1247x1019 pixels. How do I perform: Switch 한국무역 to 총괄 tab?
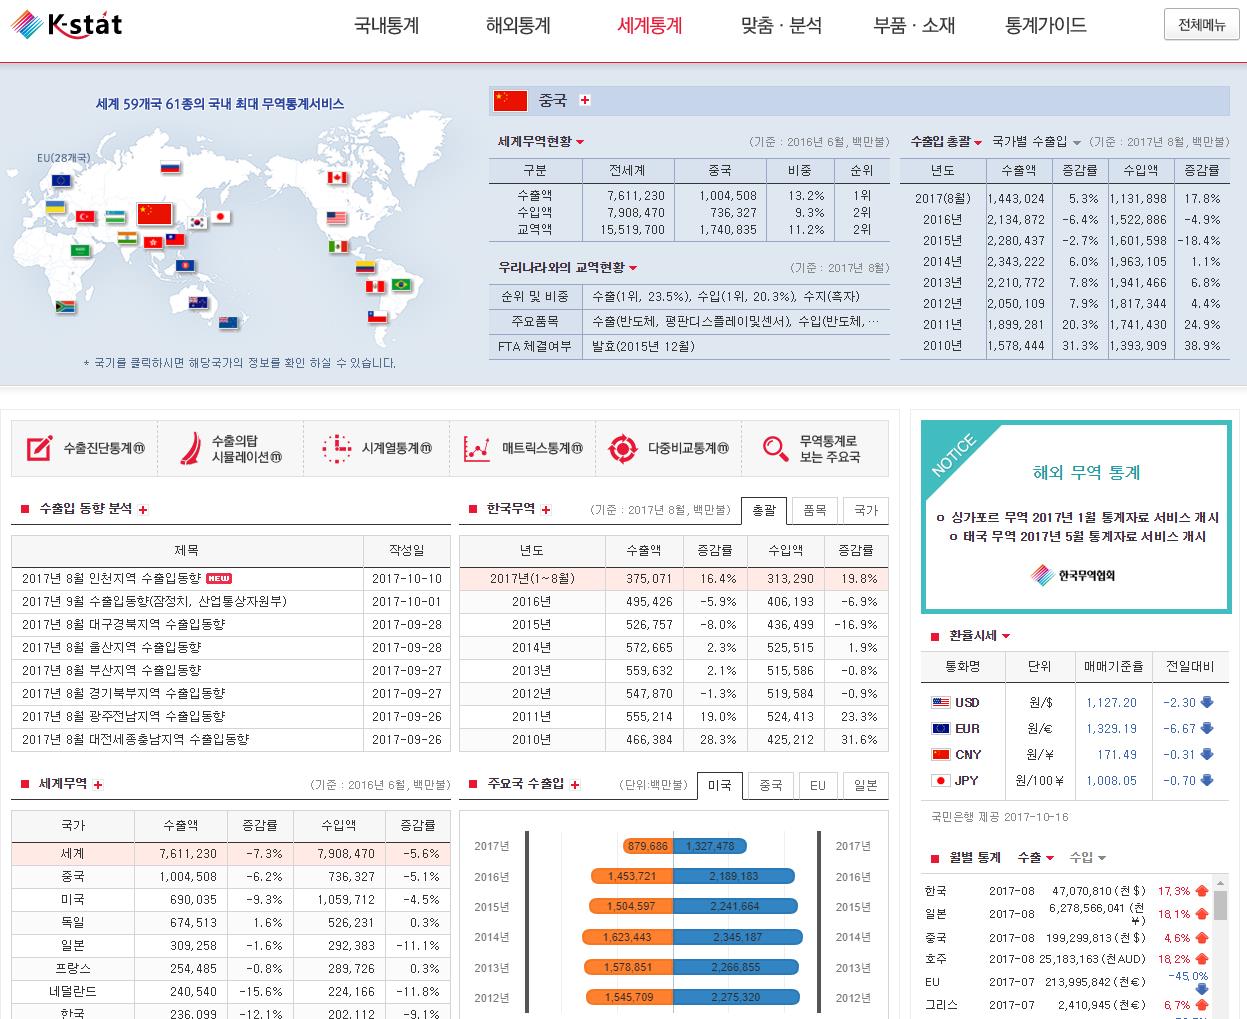(x=764, y=510)
